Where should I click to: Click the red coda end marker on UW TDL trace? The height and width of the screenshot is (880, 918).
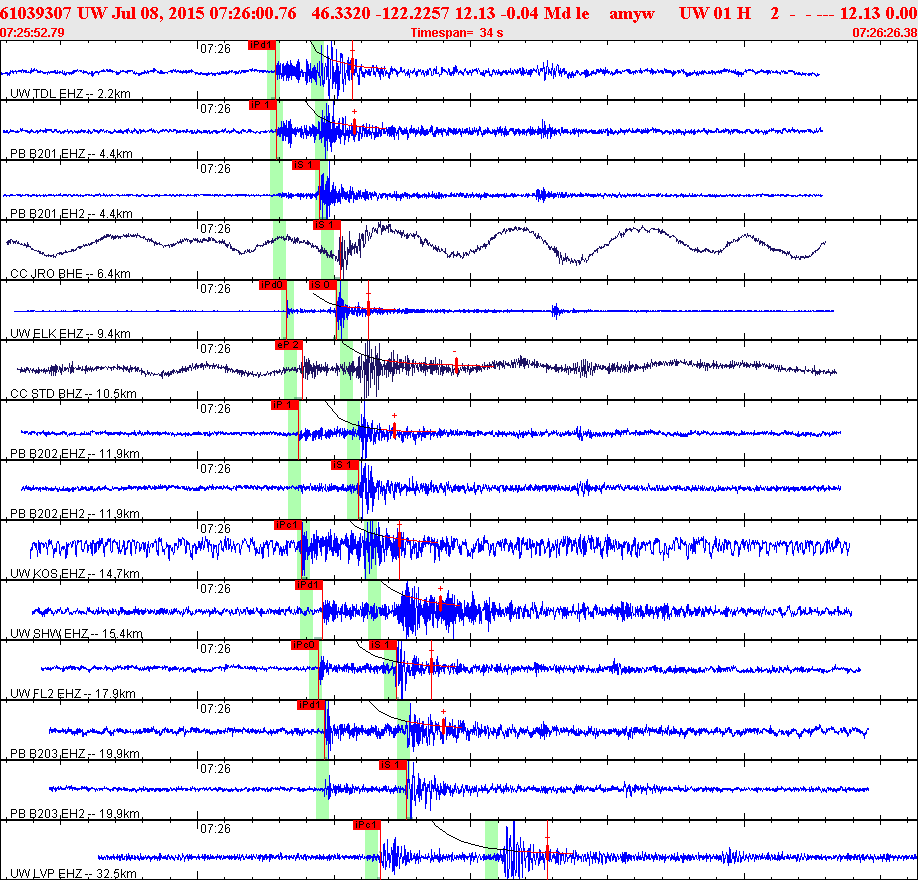point(352,66)
